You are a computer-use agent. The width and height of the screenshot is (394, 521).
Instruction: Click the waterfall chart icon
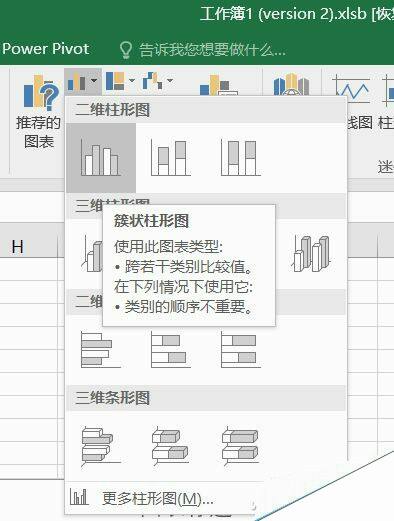tap(153, 81)
